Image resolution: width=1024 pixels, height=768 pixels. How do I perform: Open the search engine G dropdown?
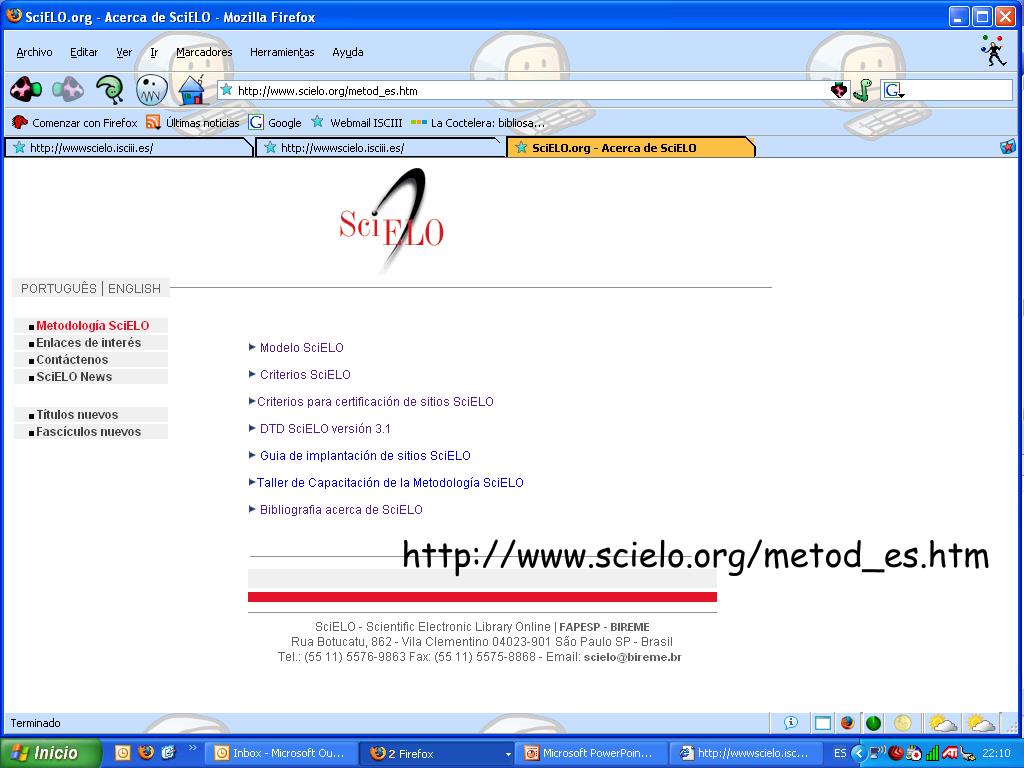click(893, 90)
